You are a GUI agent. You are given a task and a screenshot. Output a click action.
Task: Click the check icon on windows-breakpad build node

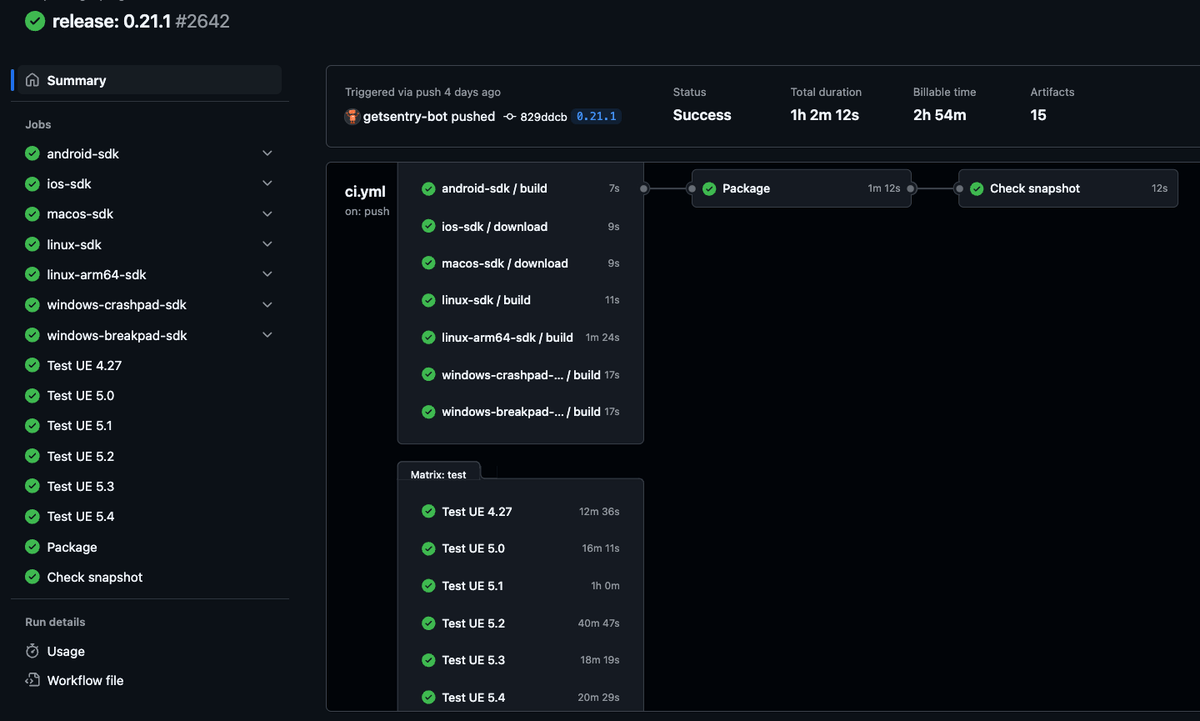(x=428, y=411)
